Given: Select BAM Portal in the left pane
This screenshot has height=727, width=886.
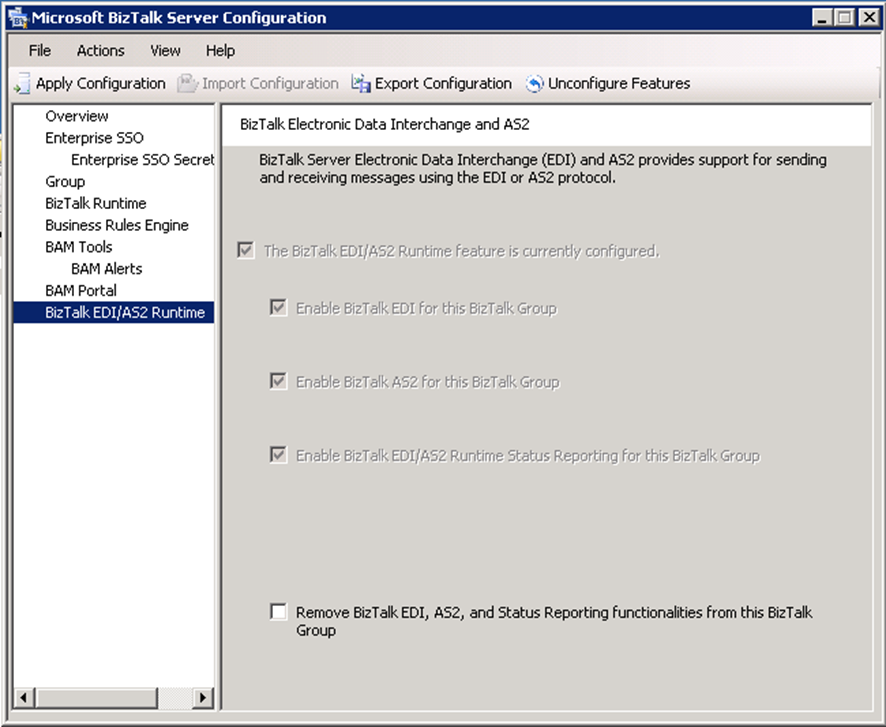Looking at the screenshot, I should [80, 291].
